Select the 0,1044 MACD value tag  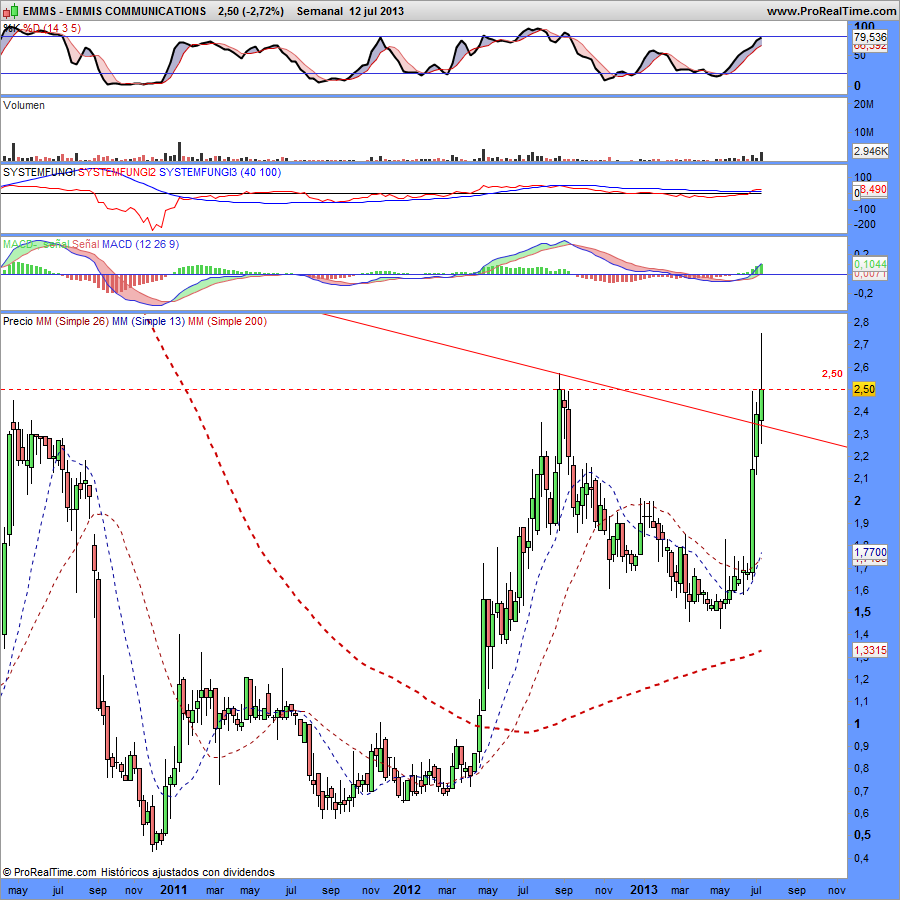click(x=870, y=263)
